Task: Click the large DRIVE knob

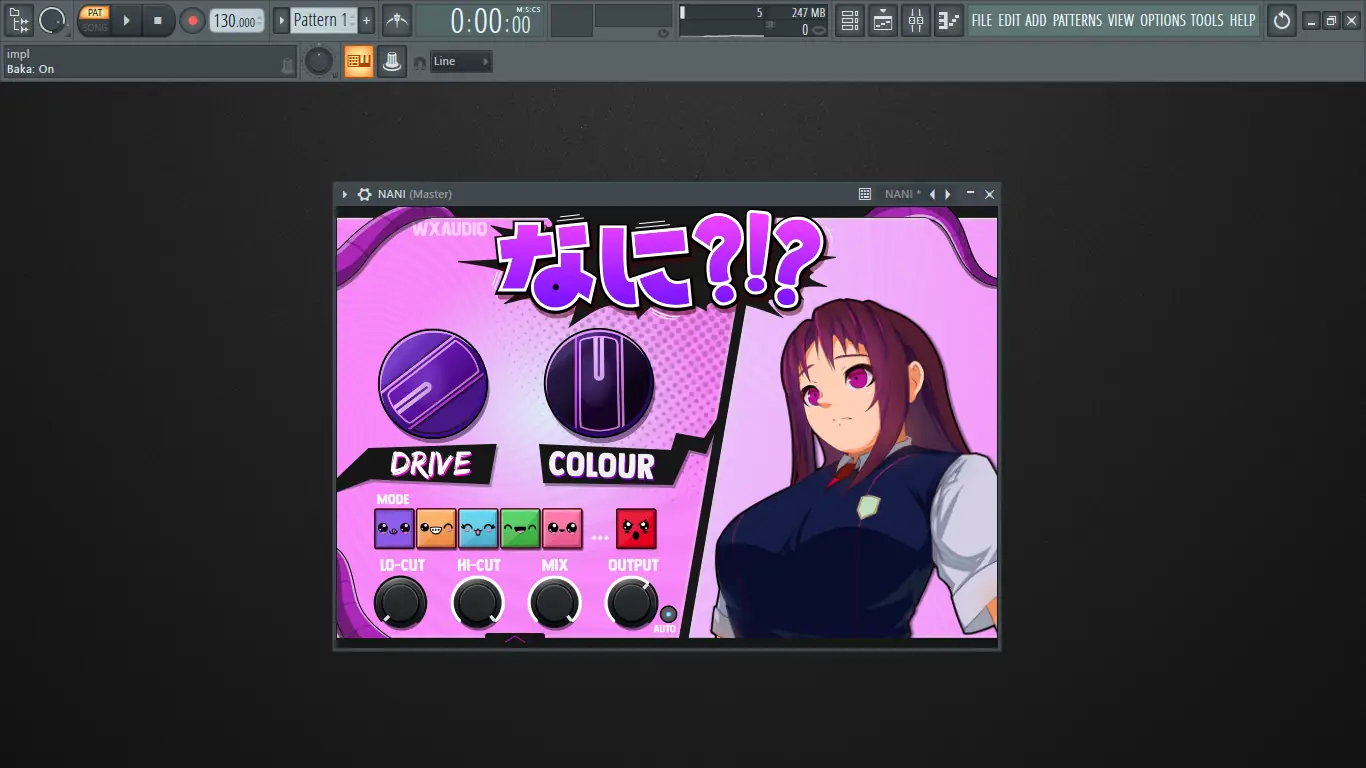Action: pos(433,385)
